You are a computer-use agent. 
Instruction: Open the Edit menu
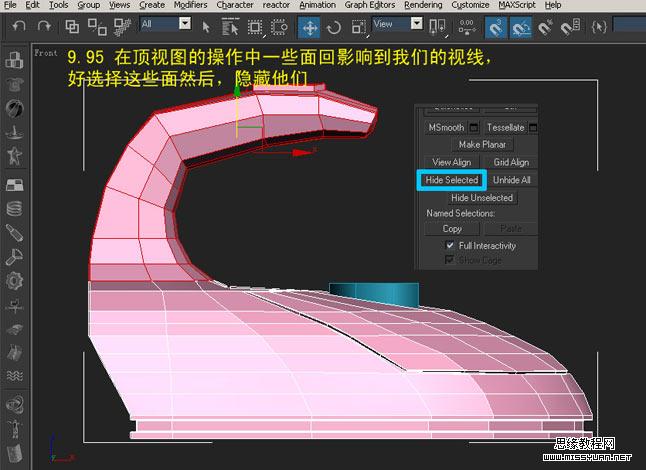pyautogui.click(x=33, y=5)
